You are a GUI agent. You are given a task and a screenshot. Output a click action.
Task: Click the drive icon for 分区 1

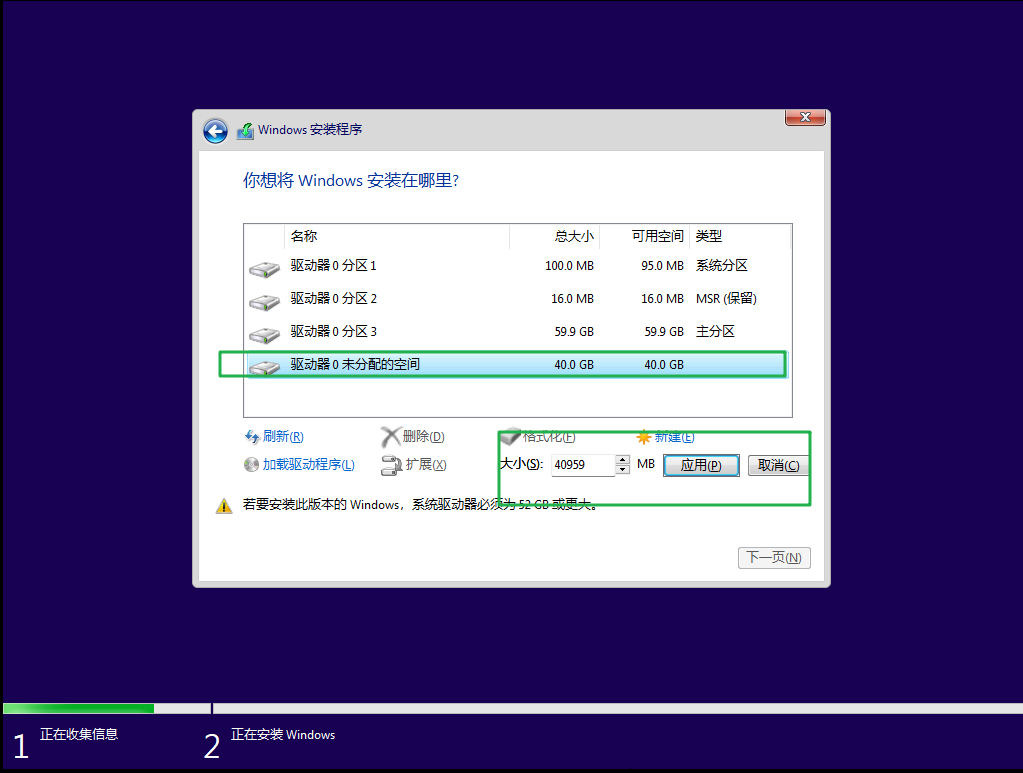pyautogui.click(x=264, y=269)
